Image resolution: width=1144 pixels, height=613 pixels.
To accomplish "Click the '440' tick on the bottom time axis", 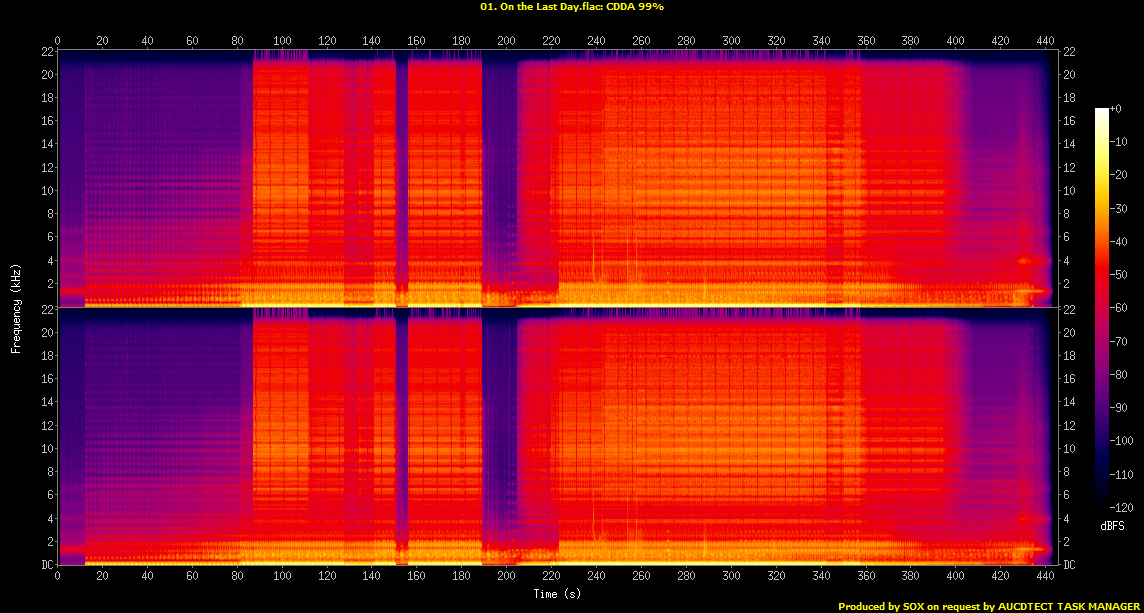I will pyautogui.click(x=1045, y=576).
